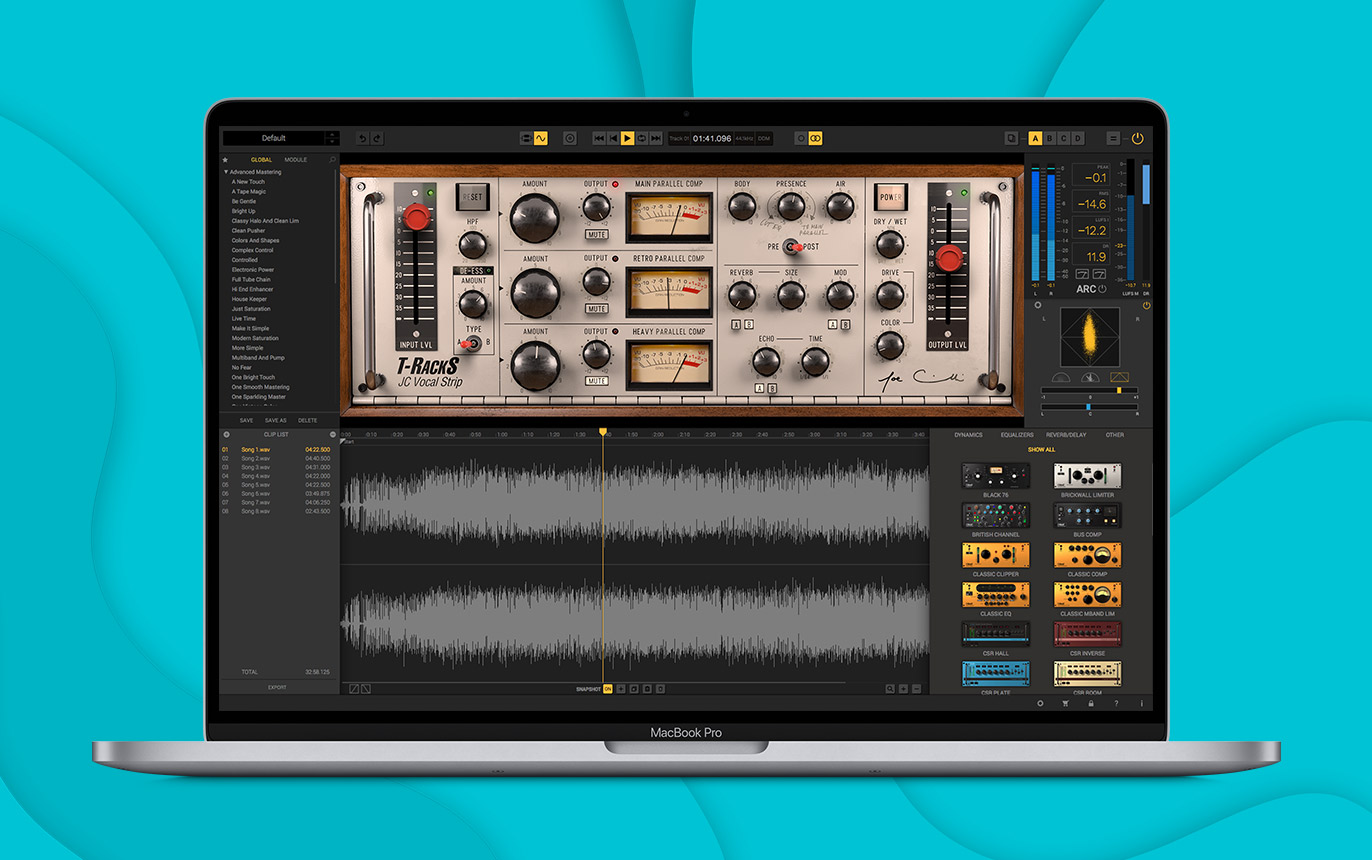Open favorites star in preset browser
The height and width of the screenshot is (860, 1372).
click(x=225, y=160)
